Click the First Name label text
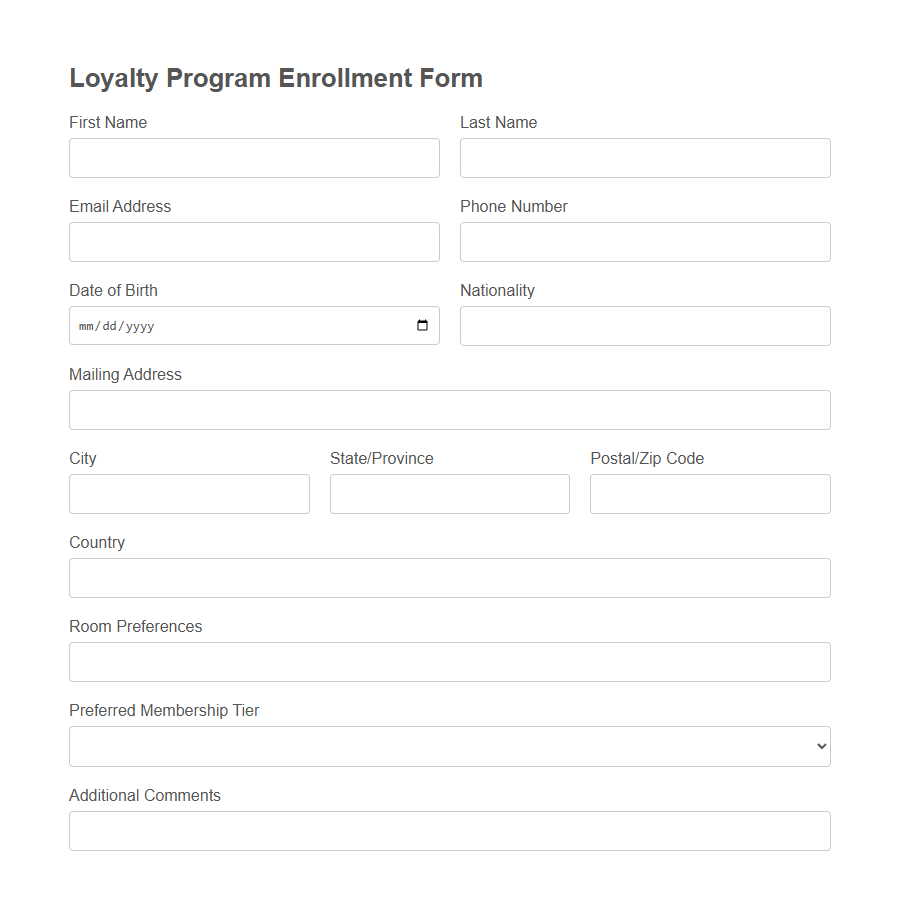900x915 pixels. [x=108, y=122]
